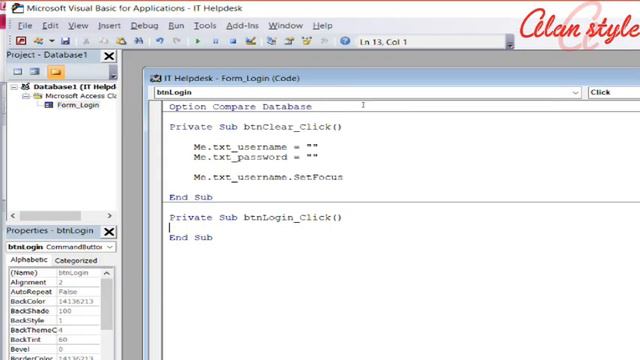Close the Properties - btnLogin panel
Screen dimensions: 640x360
(x=109, y=232)
